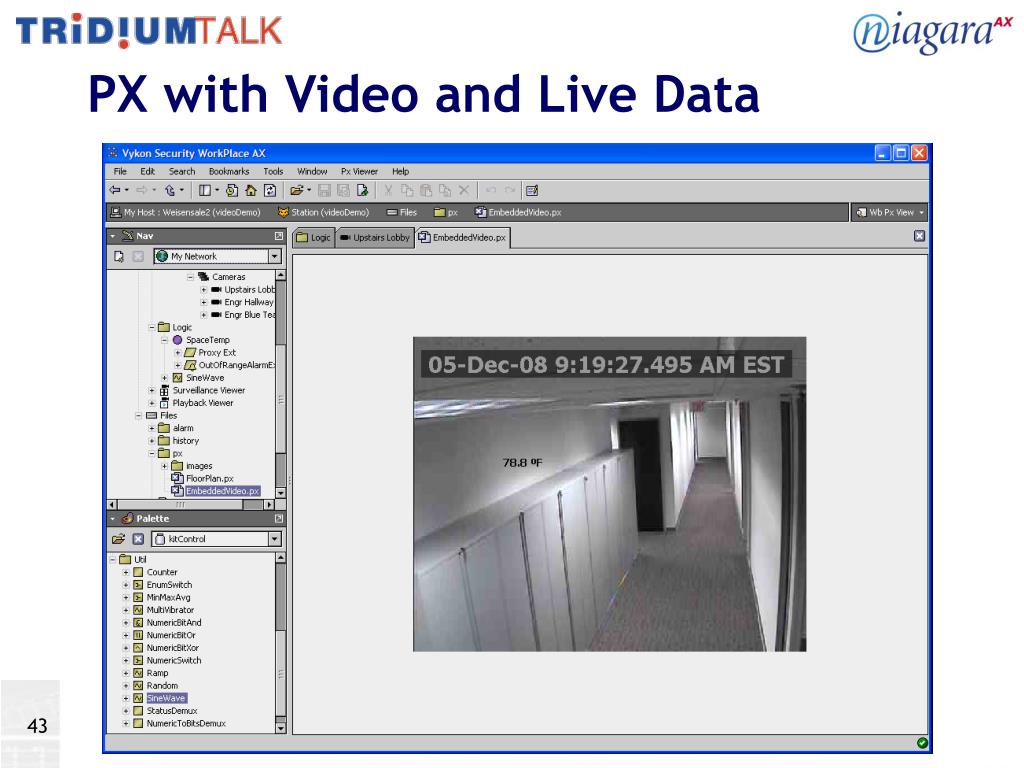Open the File menu
This screenshot has width=1024, height=768.
coord(120,171)
